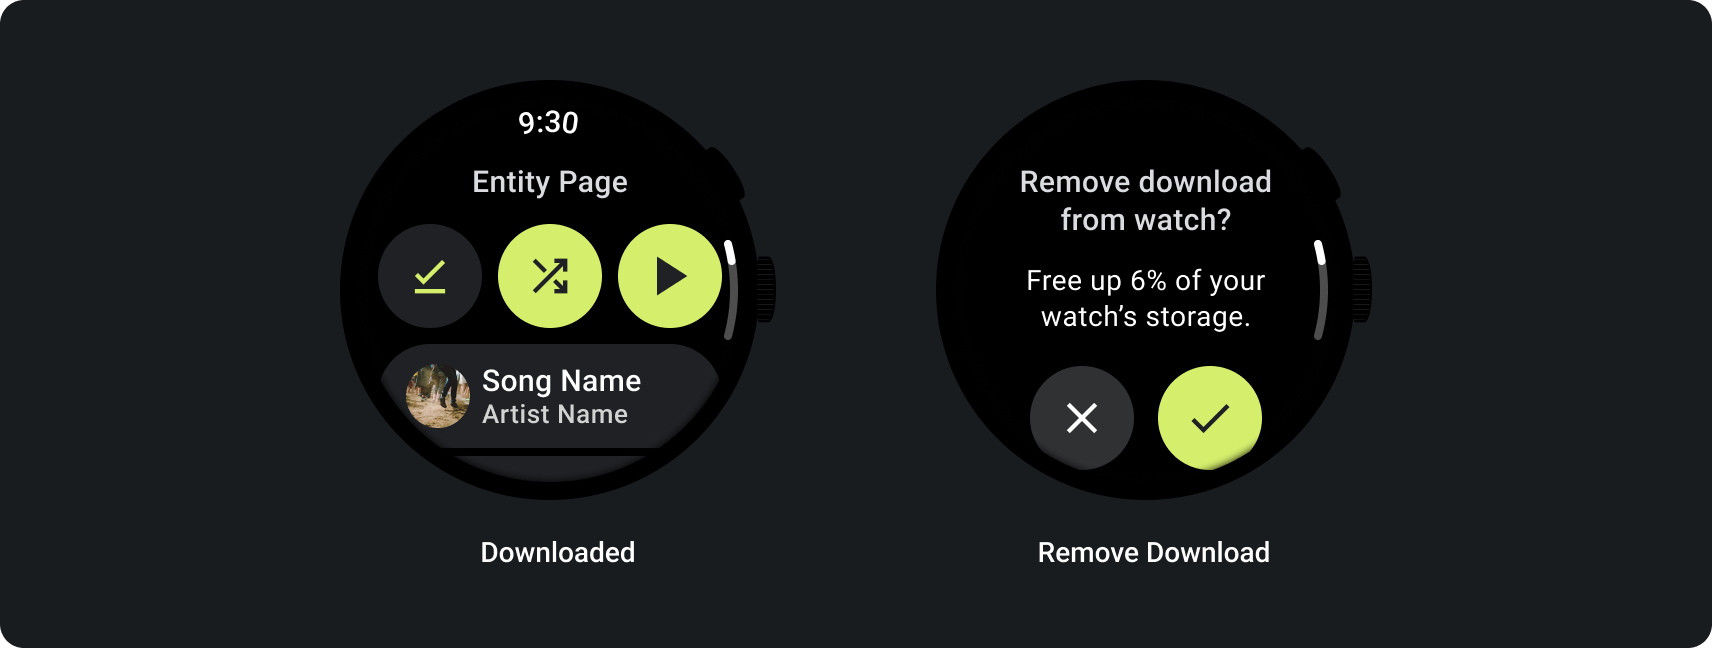Screen dimensions: 1712x648
Task: Click the Free up 6% storage message
Action: 1146,298
